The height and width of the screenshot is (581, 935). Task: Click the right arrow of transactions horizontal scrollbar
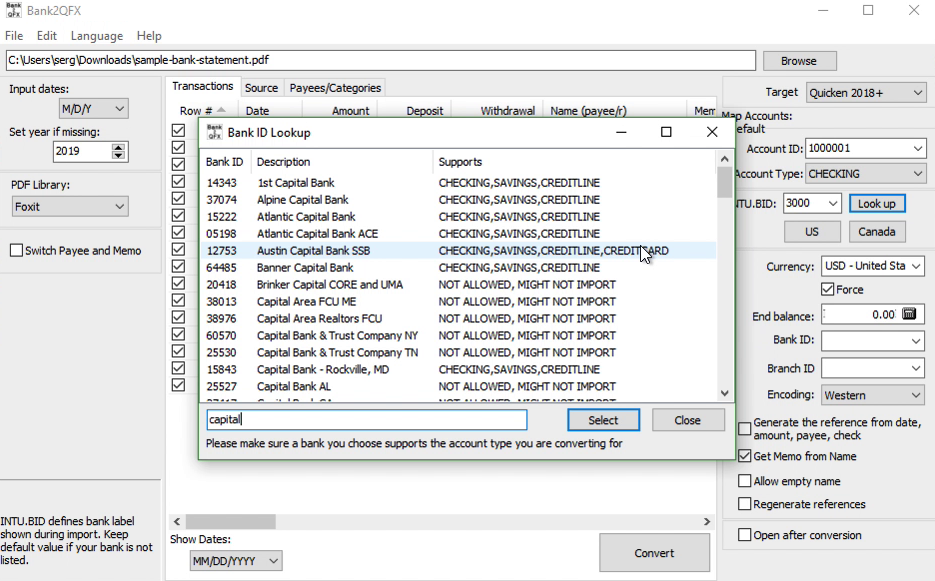pos(707,521)
